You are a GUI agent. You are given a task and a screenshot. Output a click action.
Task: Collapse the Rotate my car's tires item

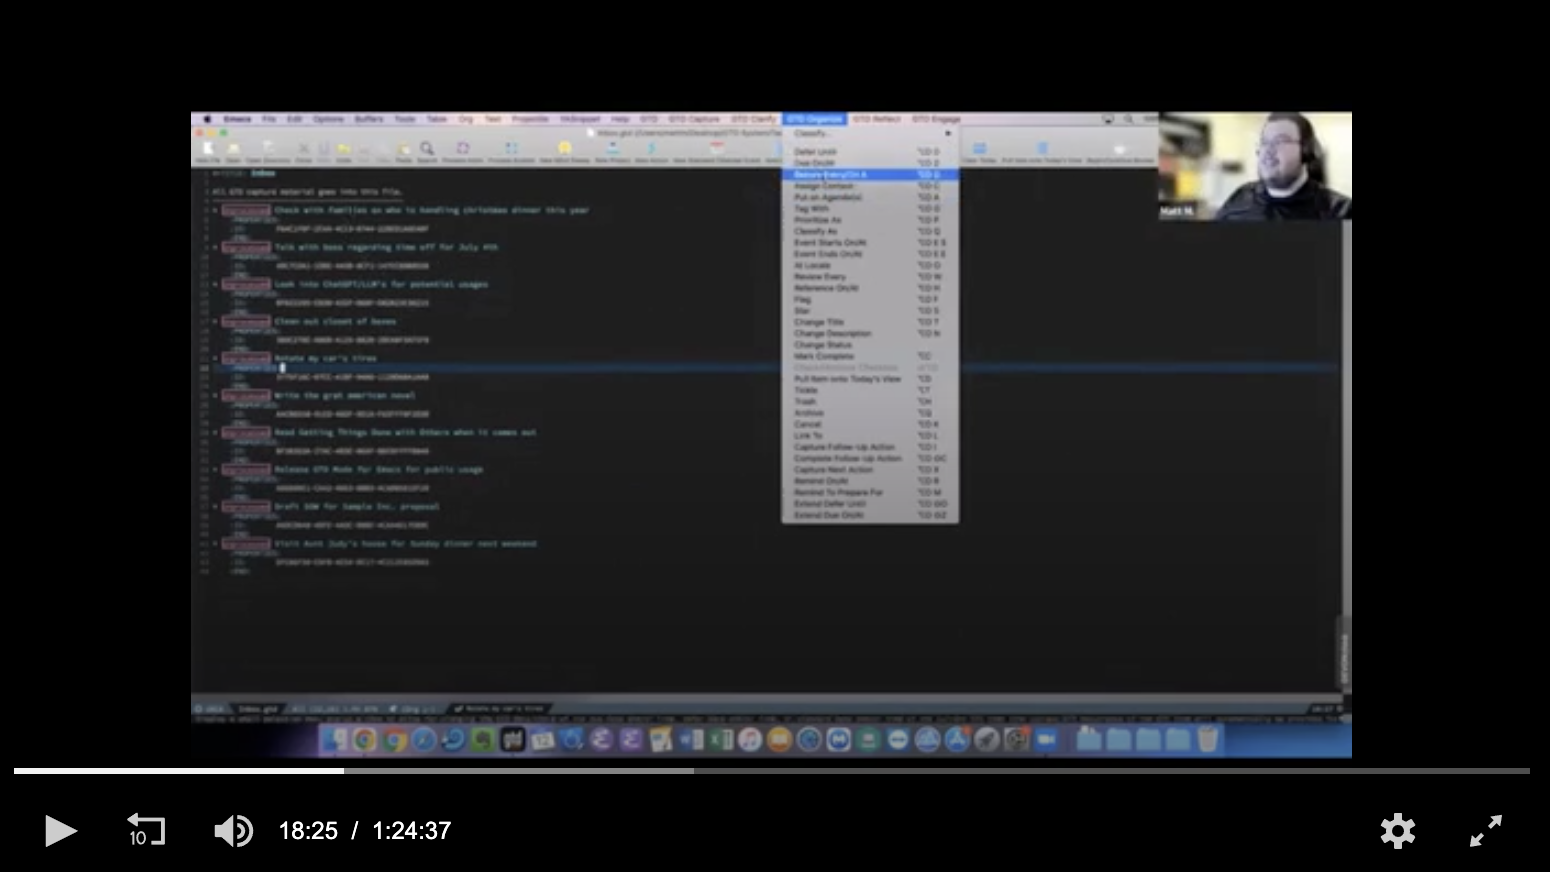[x=215, y=358]
